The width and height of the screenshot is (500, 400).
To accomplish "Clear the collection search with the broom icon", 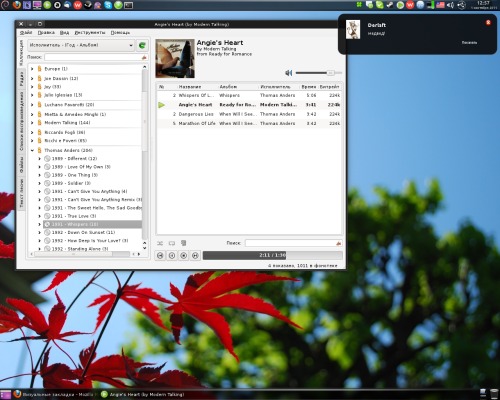I will 144,57.
